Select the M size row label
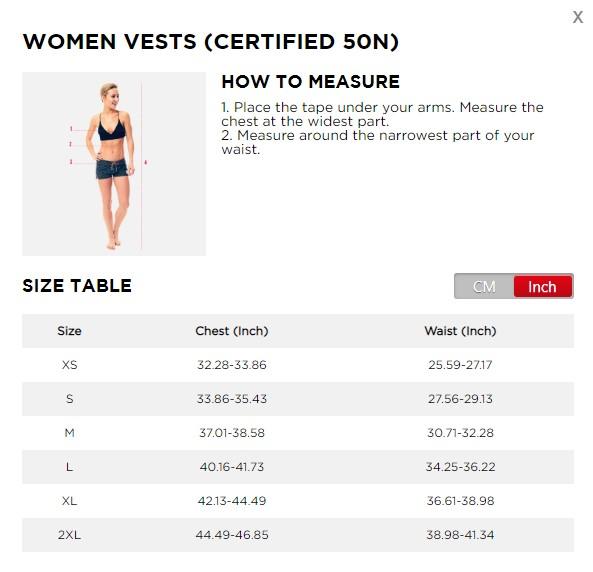This screenshot has height=572, width=593. pyautogui.click(x=70, y=433)
